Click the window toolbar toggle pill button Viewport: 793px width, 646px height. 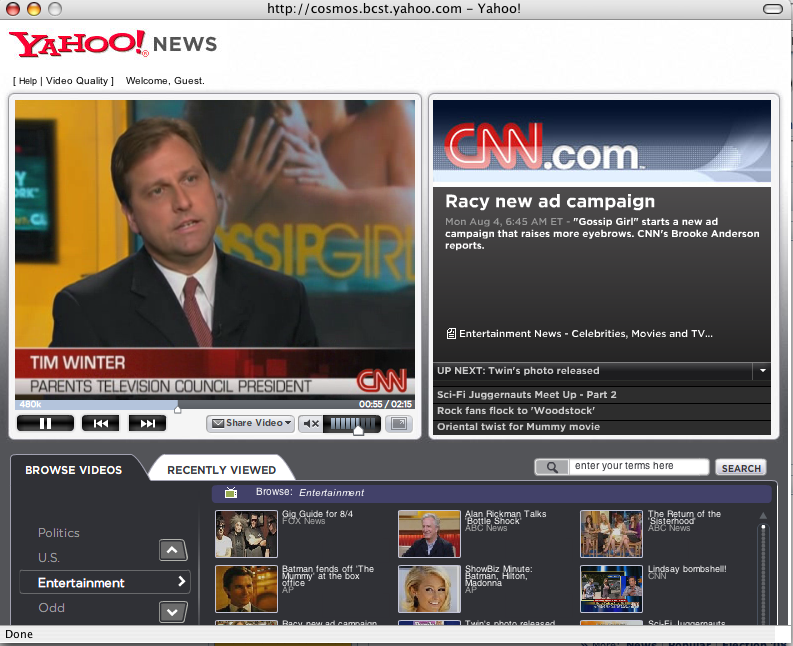point(773,9)
